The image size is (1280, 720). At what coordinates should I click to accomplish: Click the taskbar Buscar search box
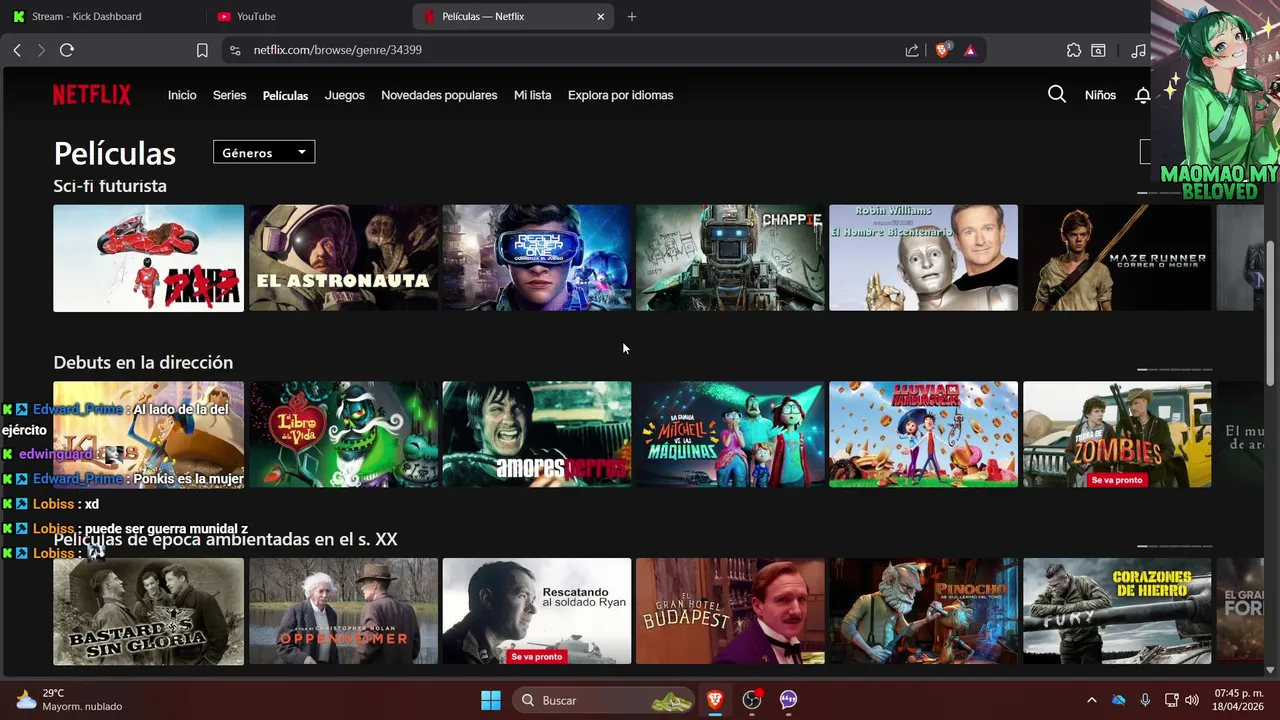605,700
